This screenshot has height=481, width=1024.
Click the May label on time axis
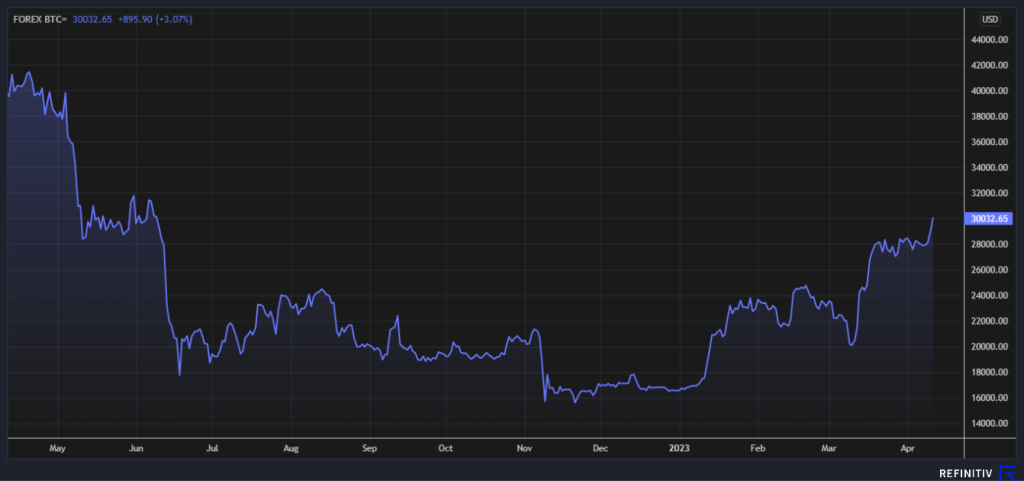tap(58, 449)
